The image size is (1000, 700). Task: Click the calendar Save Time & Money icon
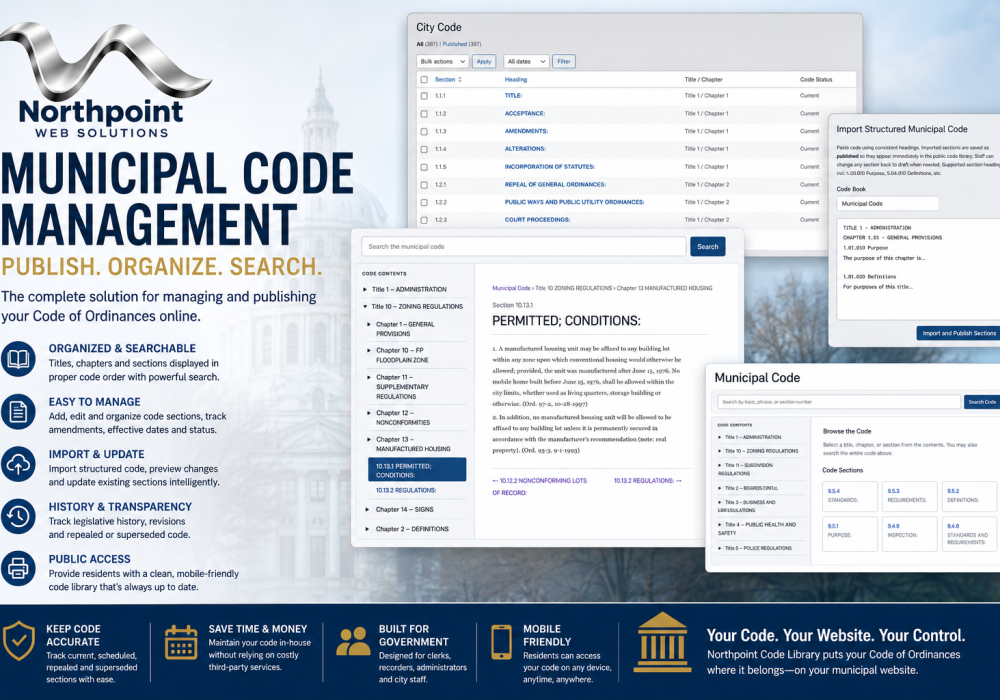click(181, 641)
